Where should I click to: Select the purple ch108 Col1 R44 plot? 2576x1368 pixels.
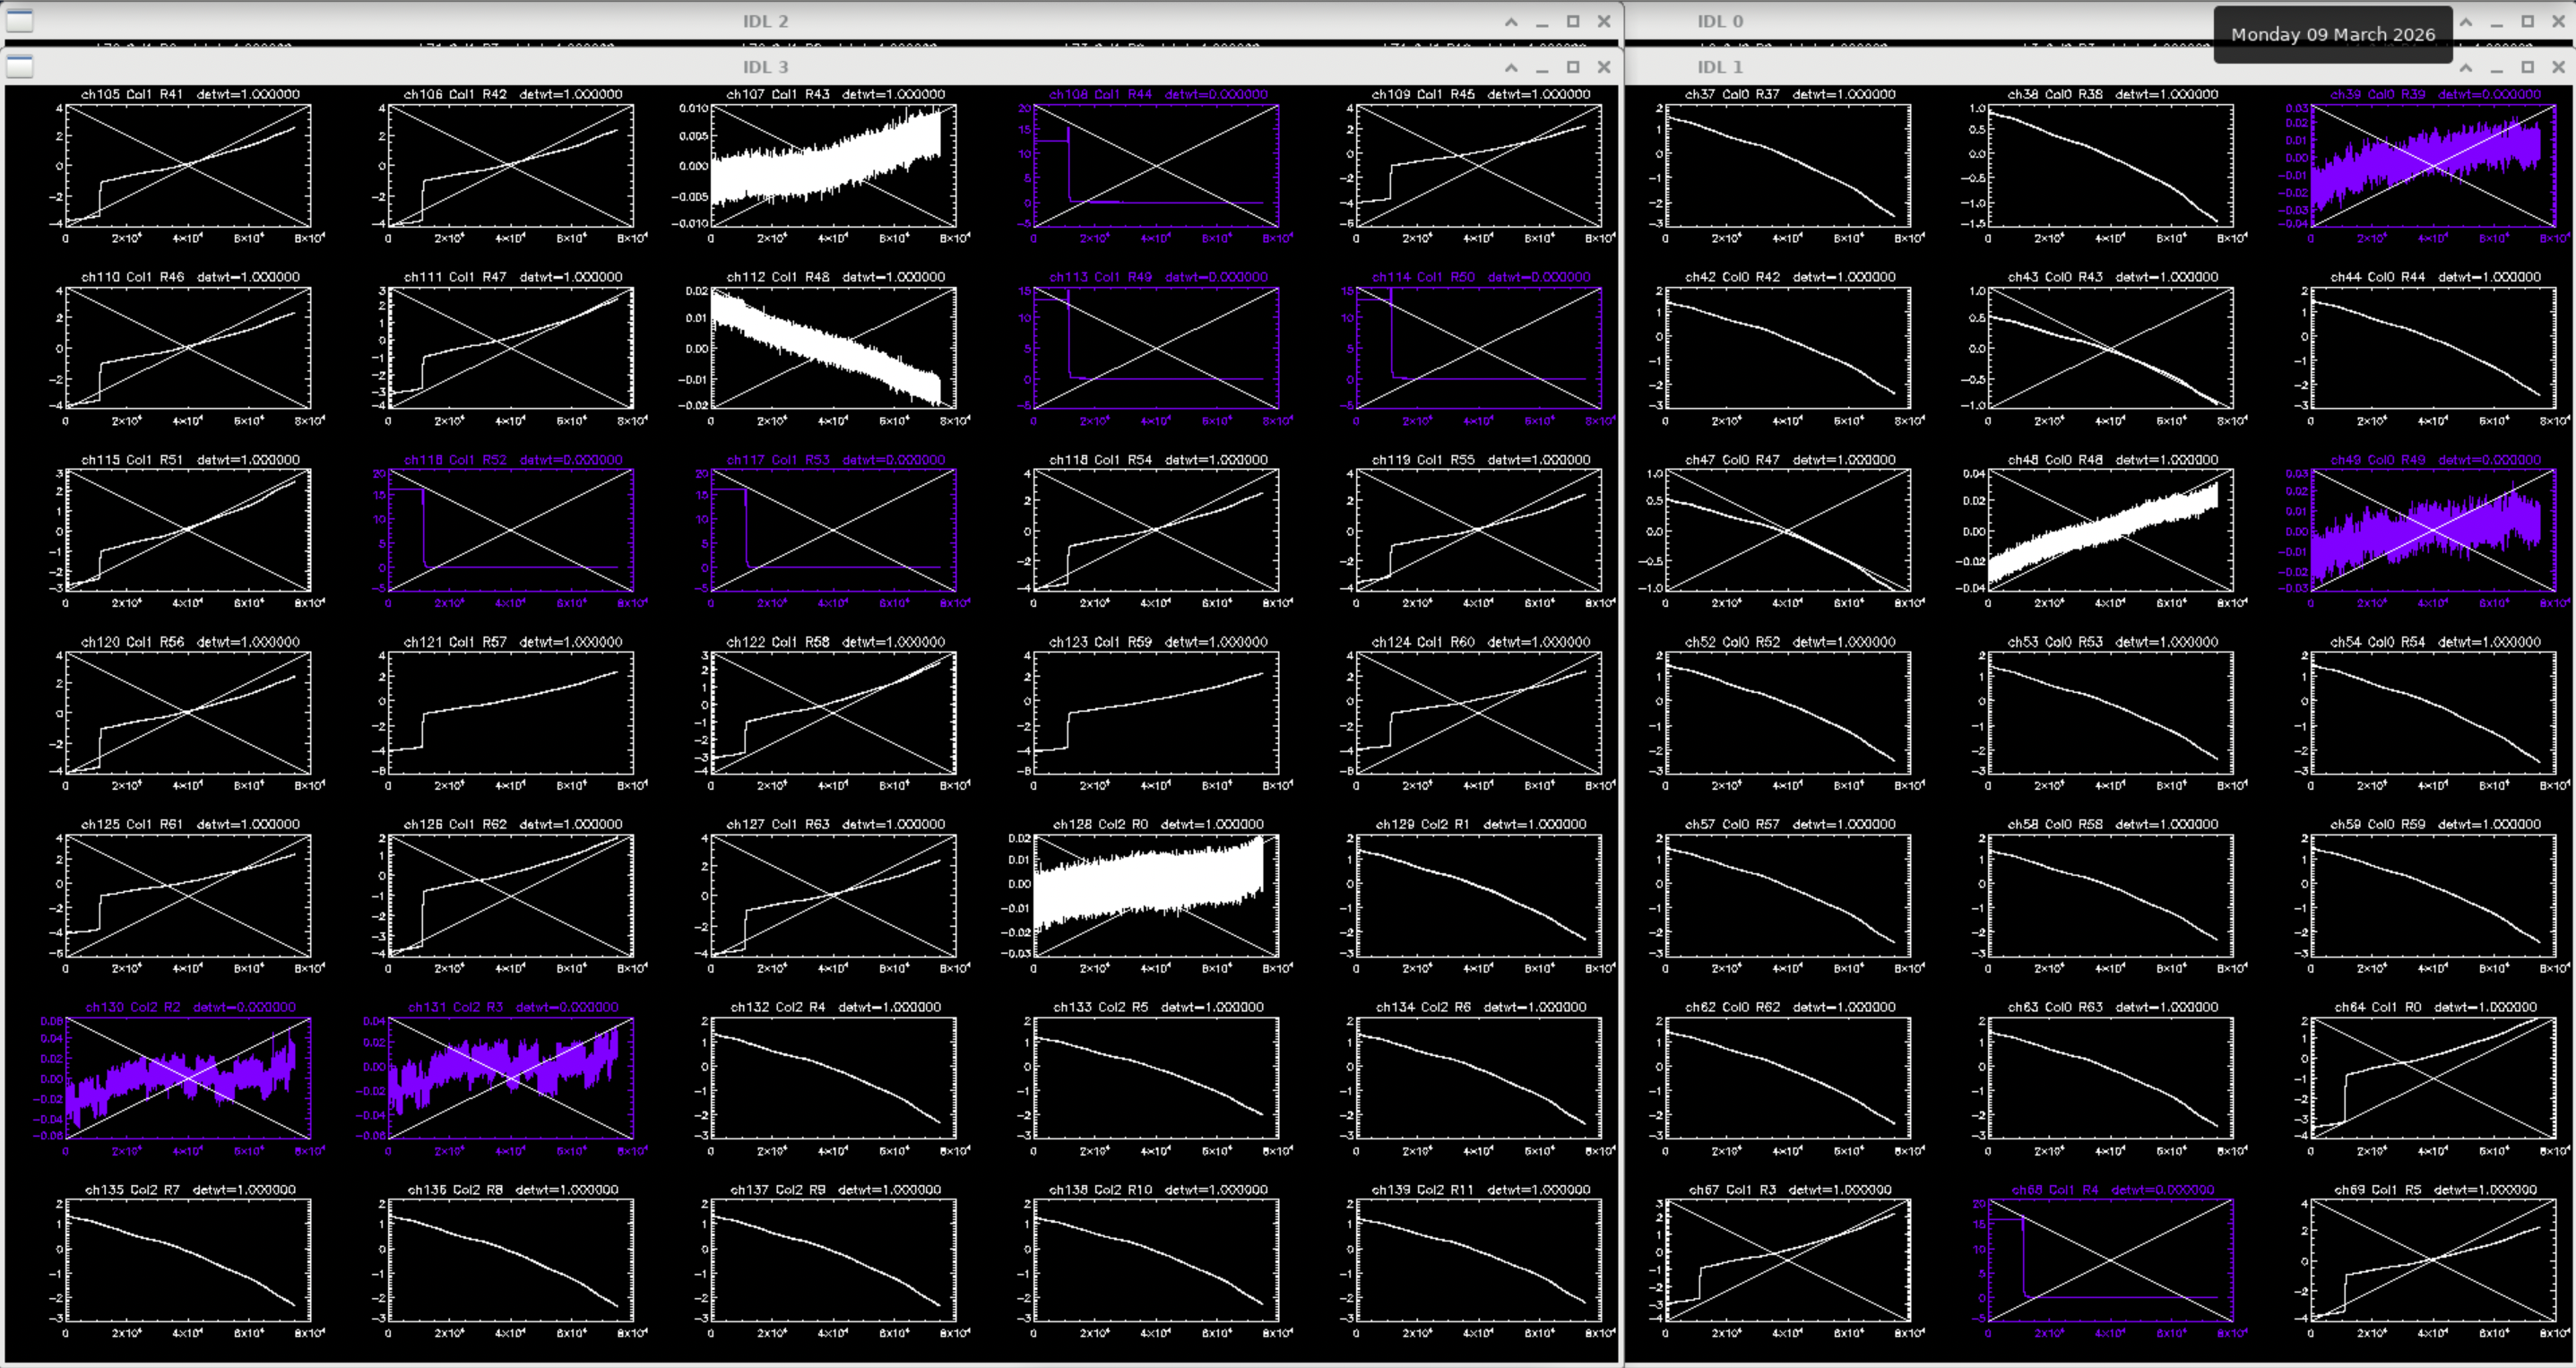pos(1156,165)
